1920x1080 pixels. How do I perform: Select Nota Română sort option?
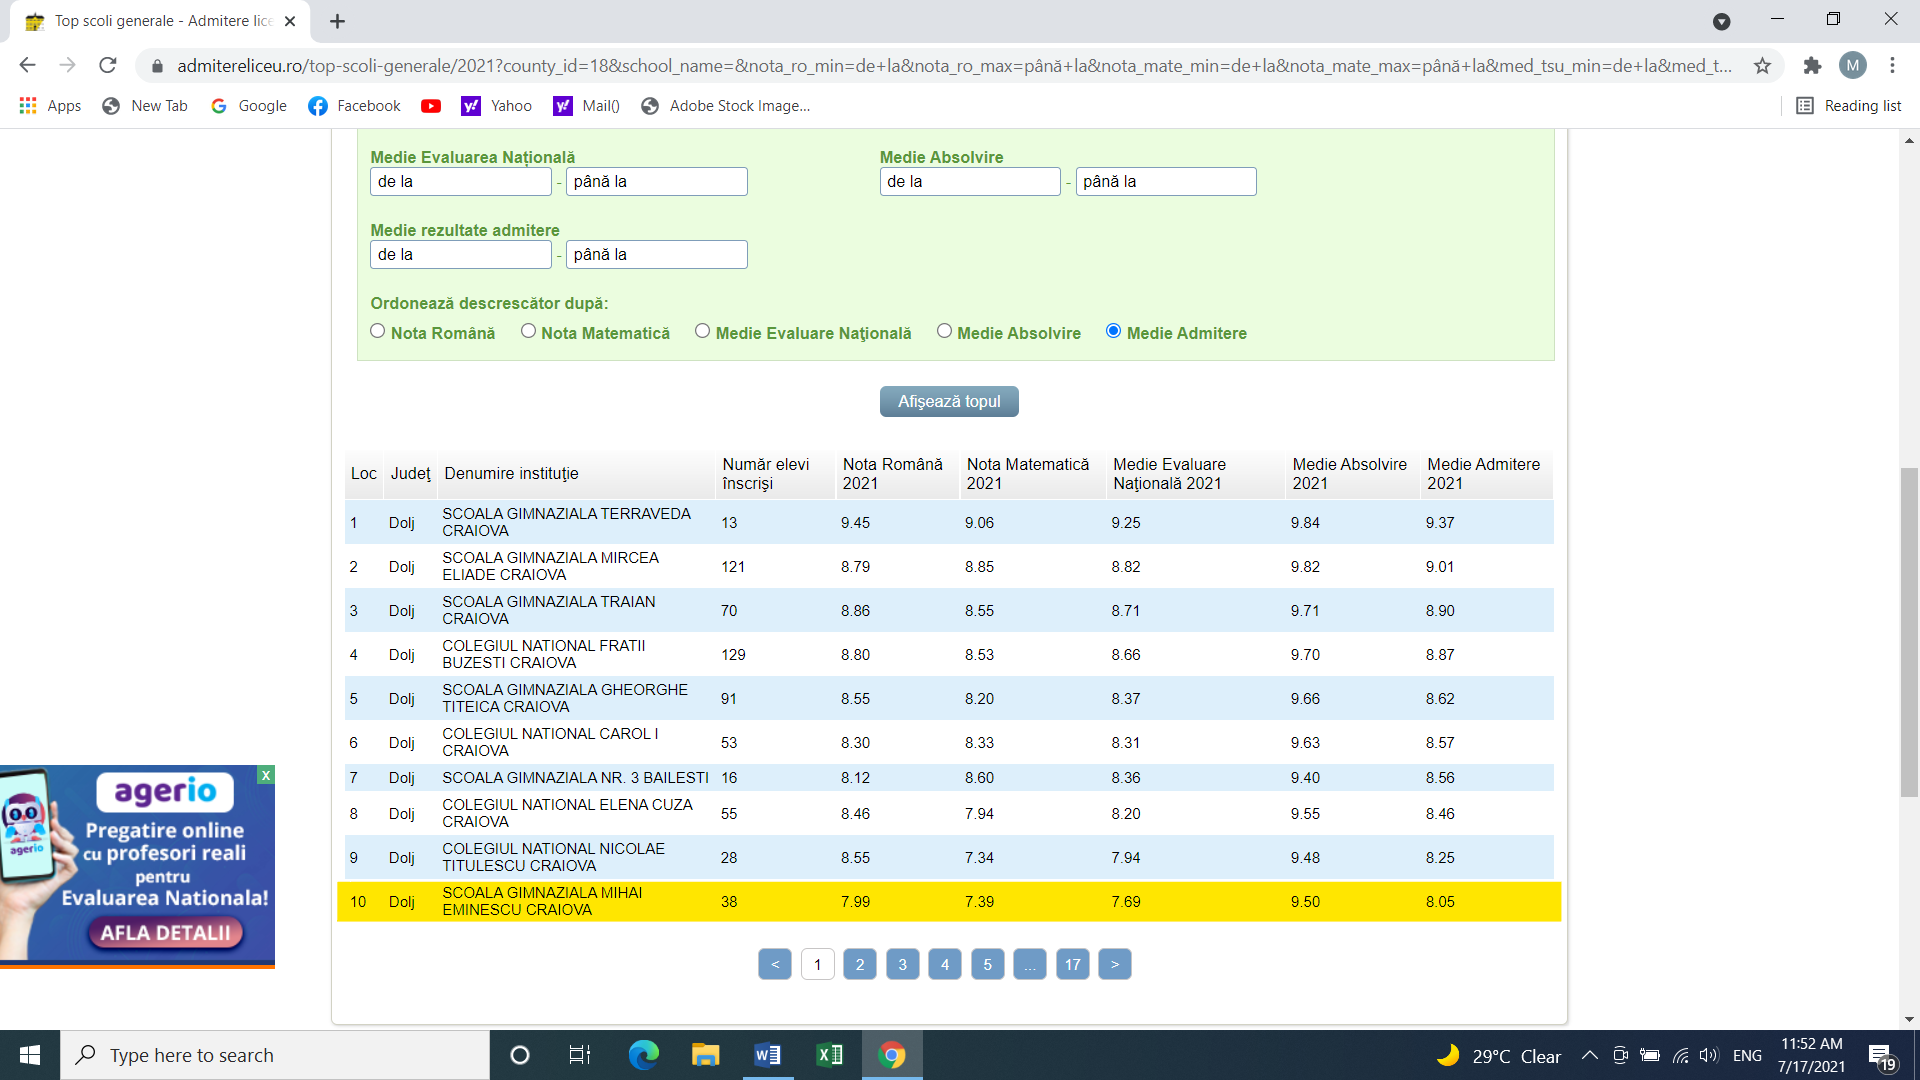[x=378, y=331]
